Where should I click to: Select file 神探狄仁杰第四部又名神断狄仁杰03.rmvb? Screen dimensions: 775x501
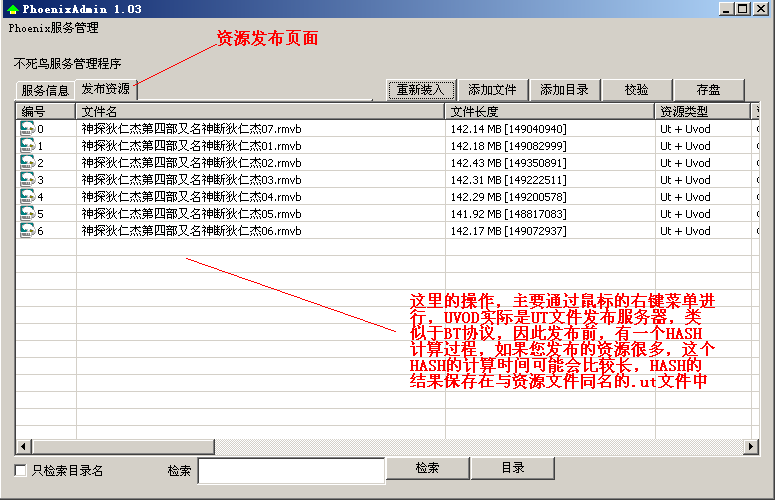click(191, 180)
